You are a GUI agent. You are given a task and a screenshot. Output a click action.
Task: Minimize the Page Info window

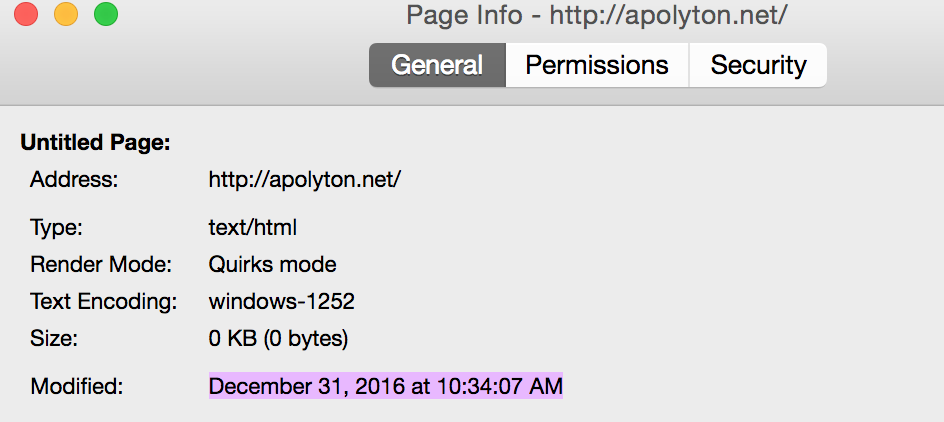point(66,15)
